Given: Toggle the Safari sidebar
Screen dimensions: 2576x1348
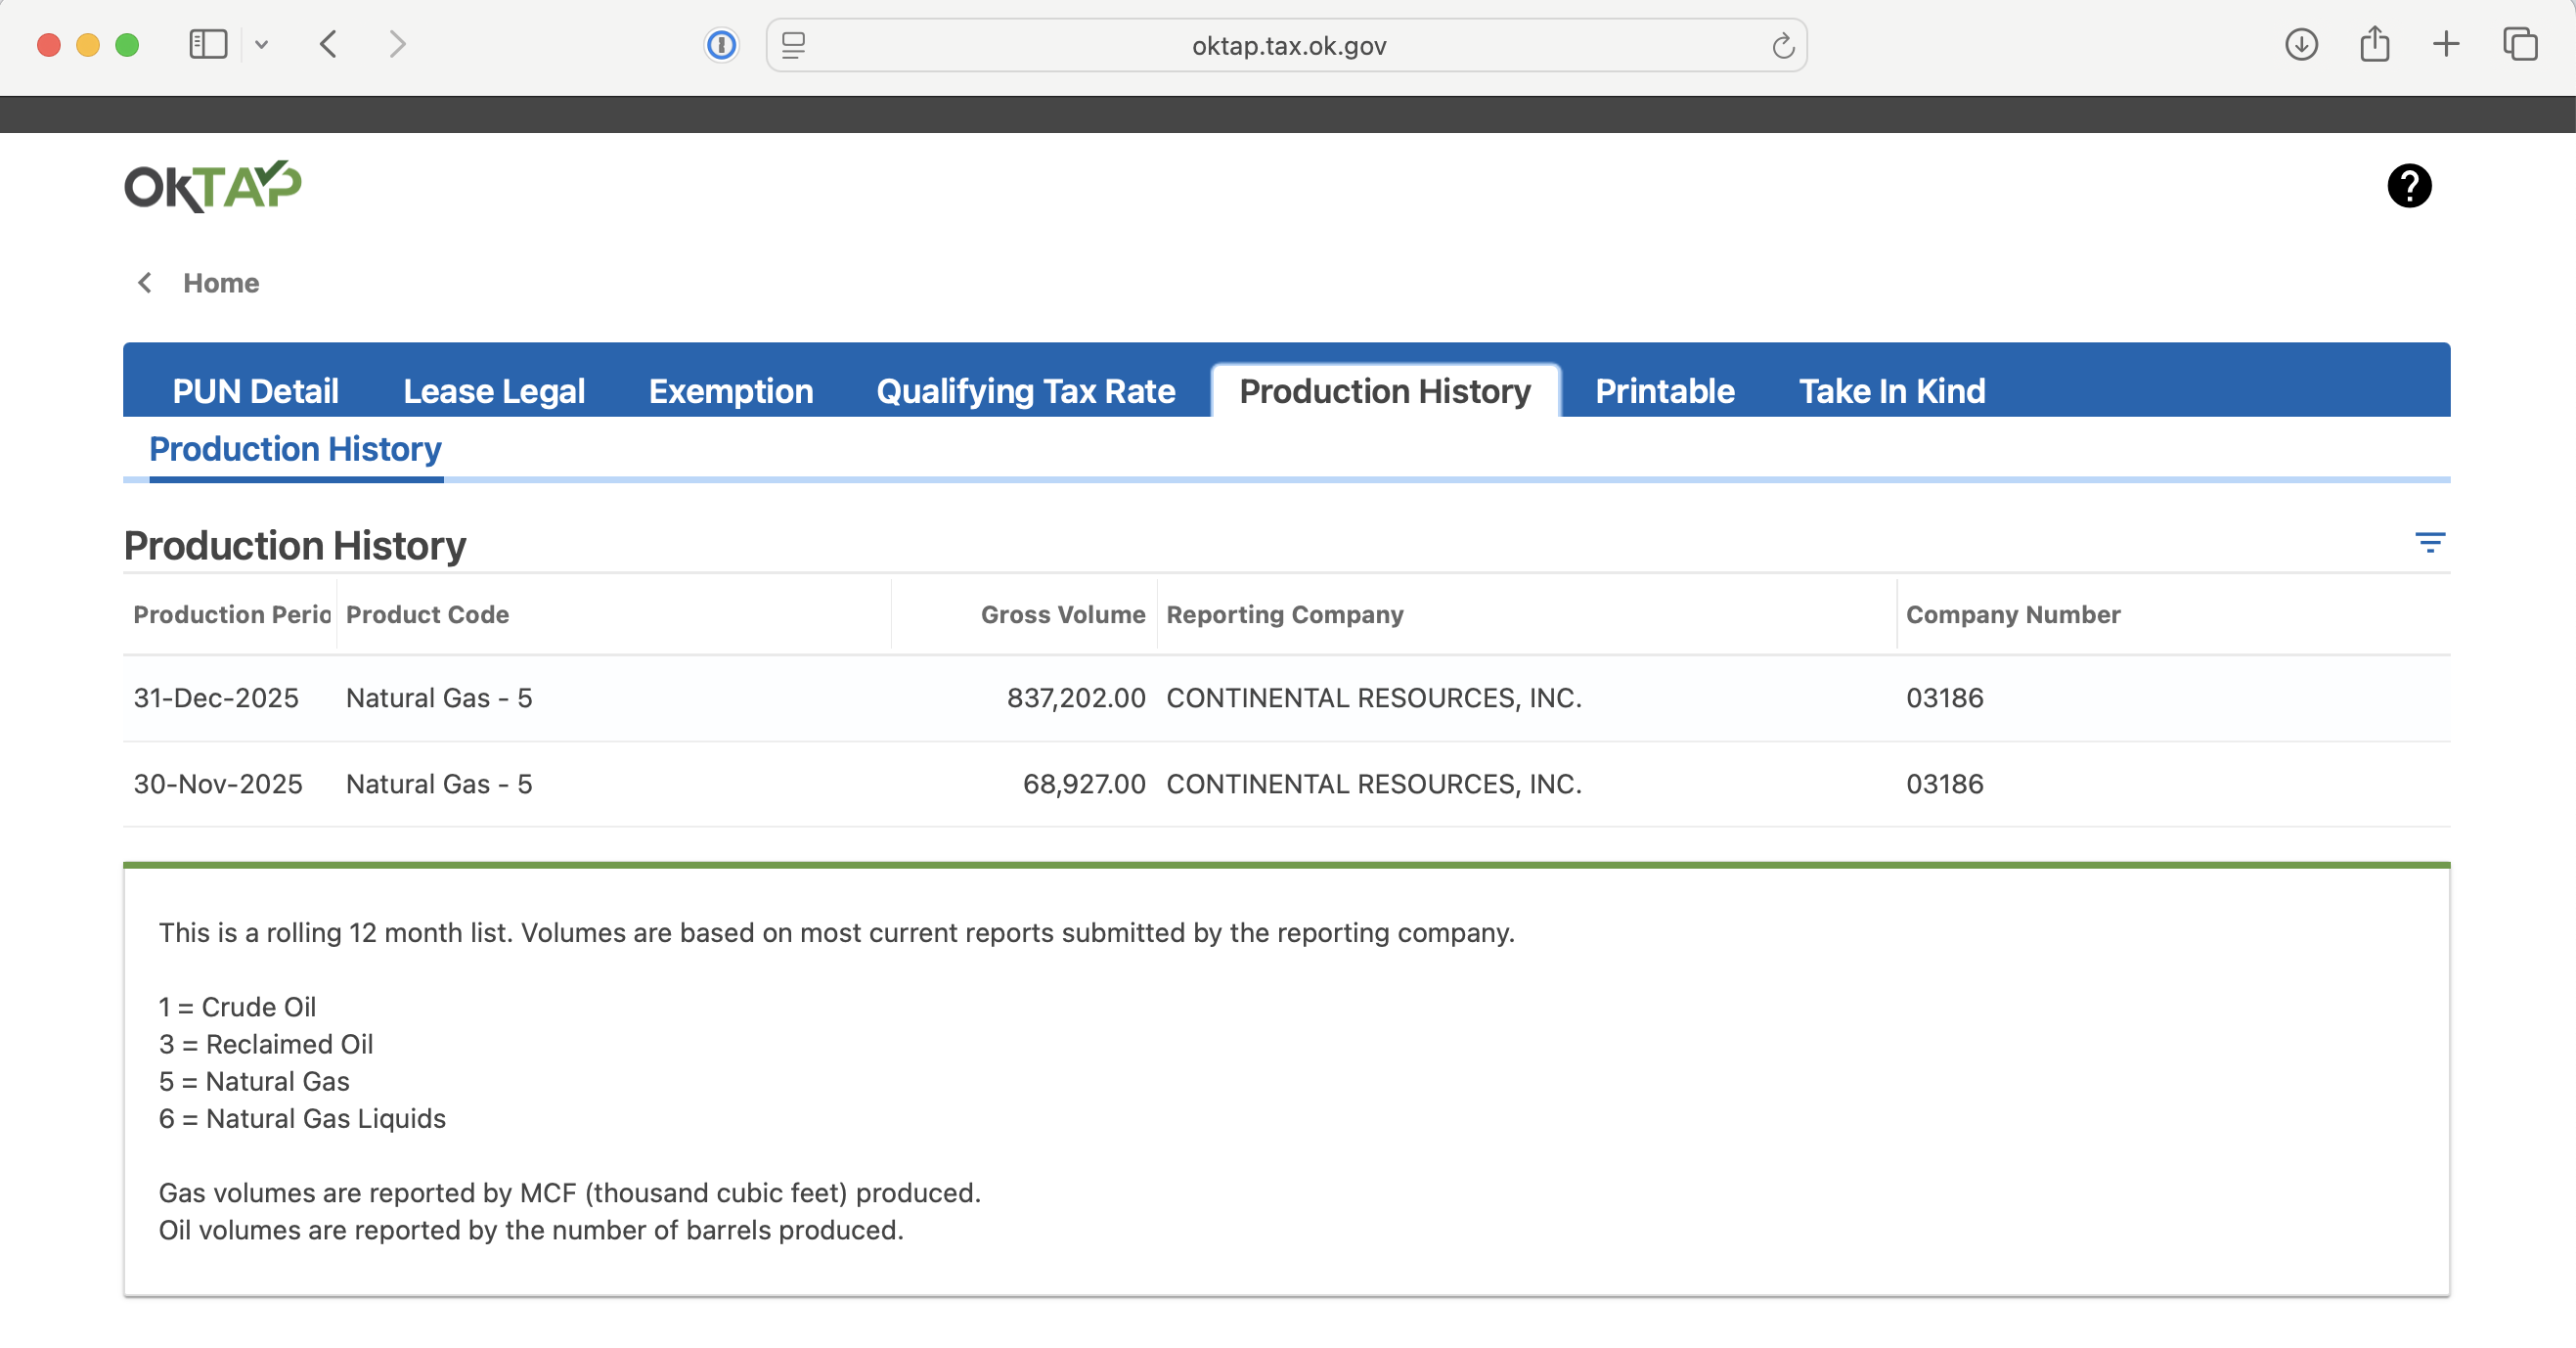Looking at the screenshot, I should [x=208, y=45].
